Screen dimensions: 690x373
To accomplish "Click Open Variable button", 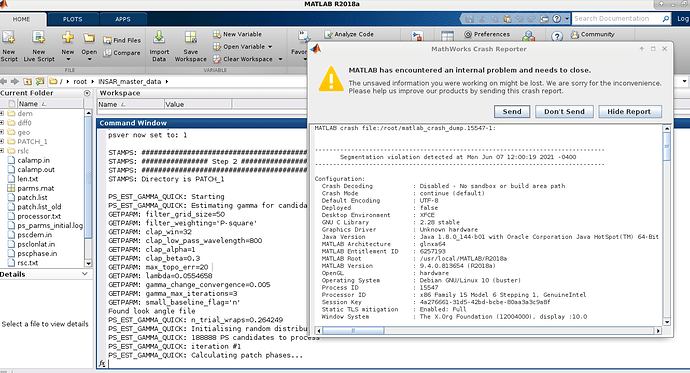I will (x=239, y=46).
